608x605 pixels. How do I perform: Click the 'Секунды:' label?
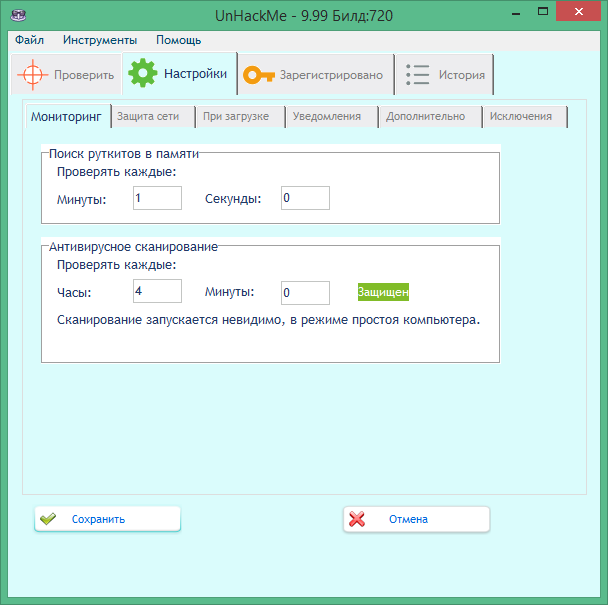tap(233, 199)
